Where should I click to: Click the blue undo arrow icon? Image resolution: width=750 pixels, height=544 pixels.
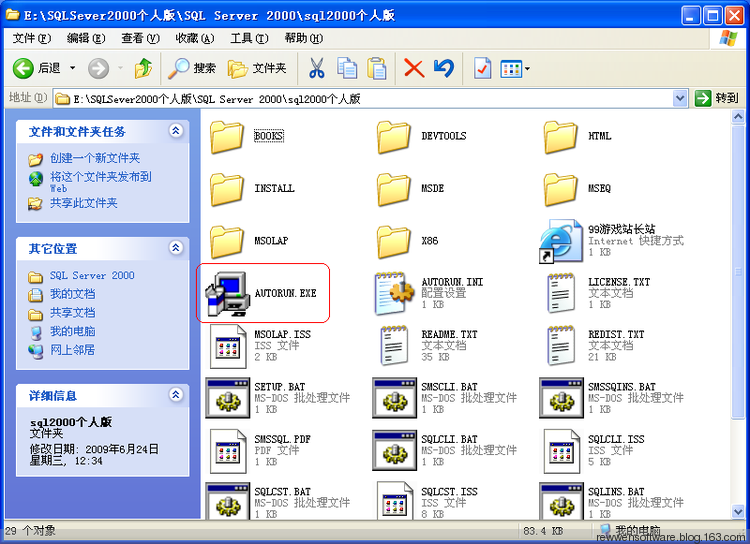point(444,68)
